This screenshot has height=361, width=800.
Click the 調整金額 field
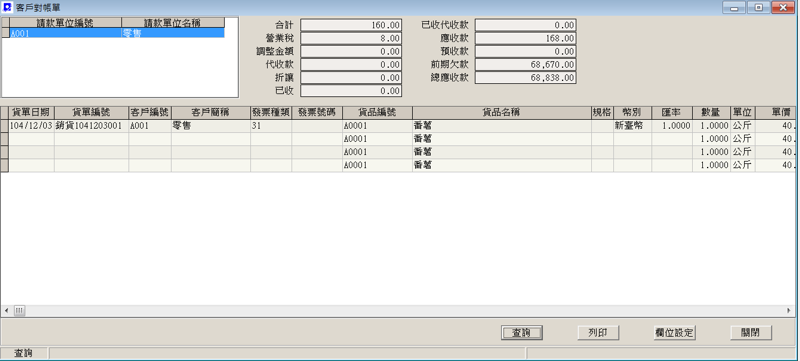pos(351,51)
